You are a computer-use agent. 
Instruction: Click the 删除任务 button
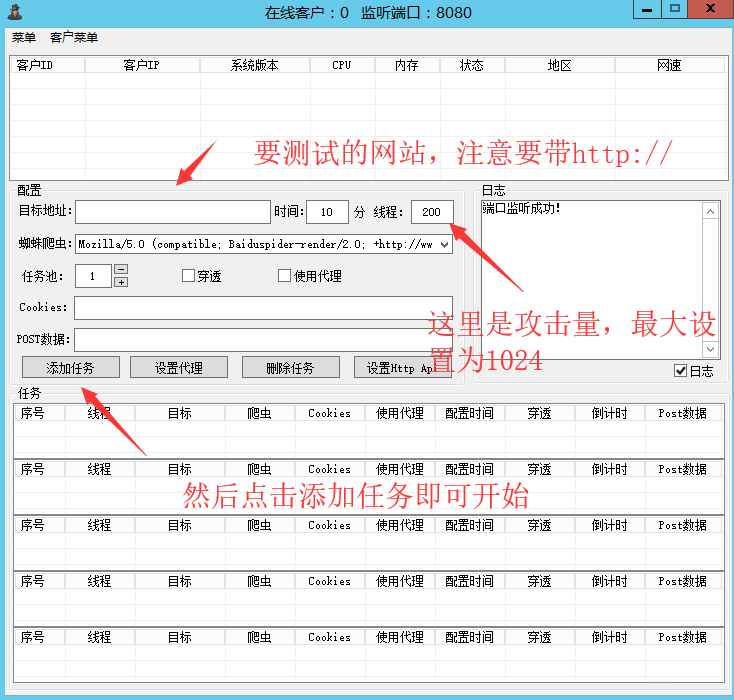pos(291,368)
